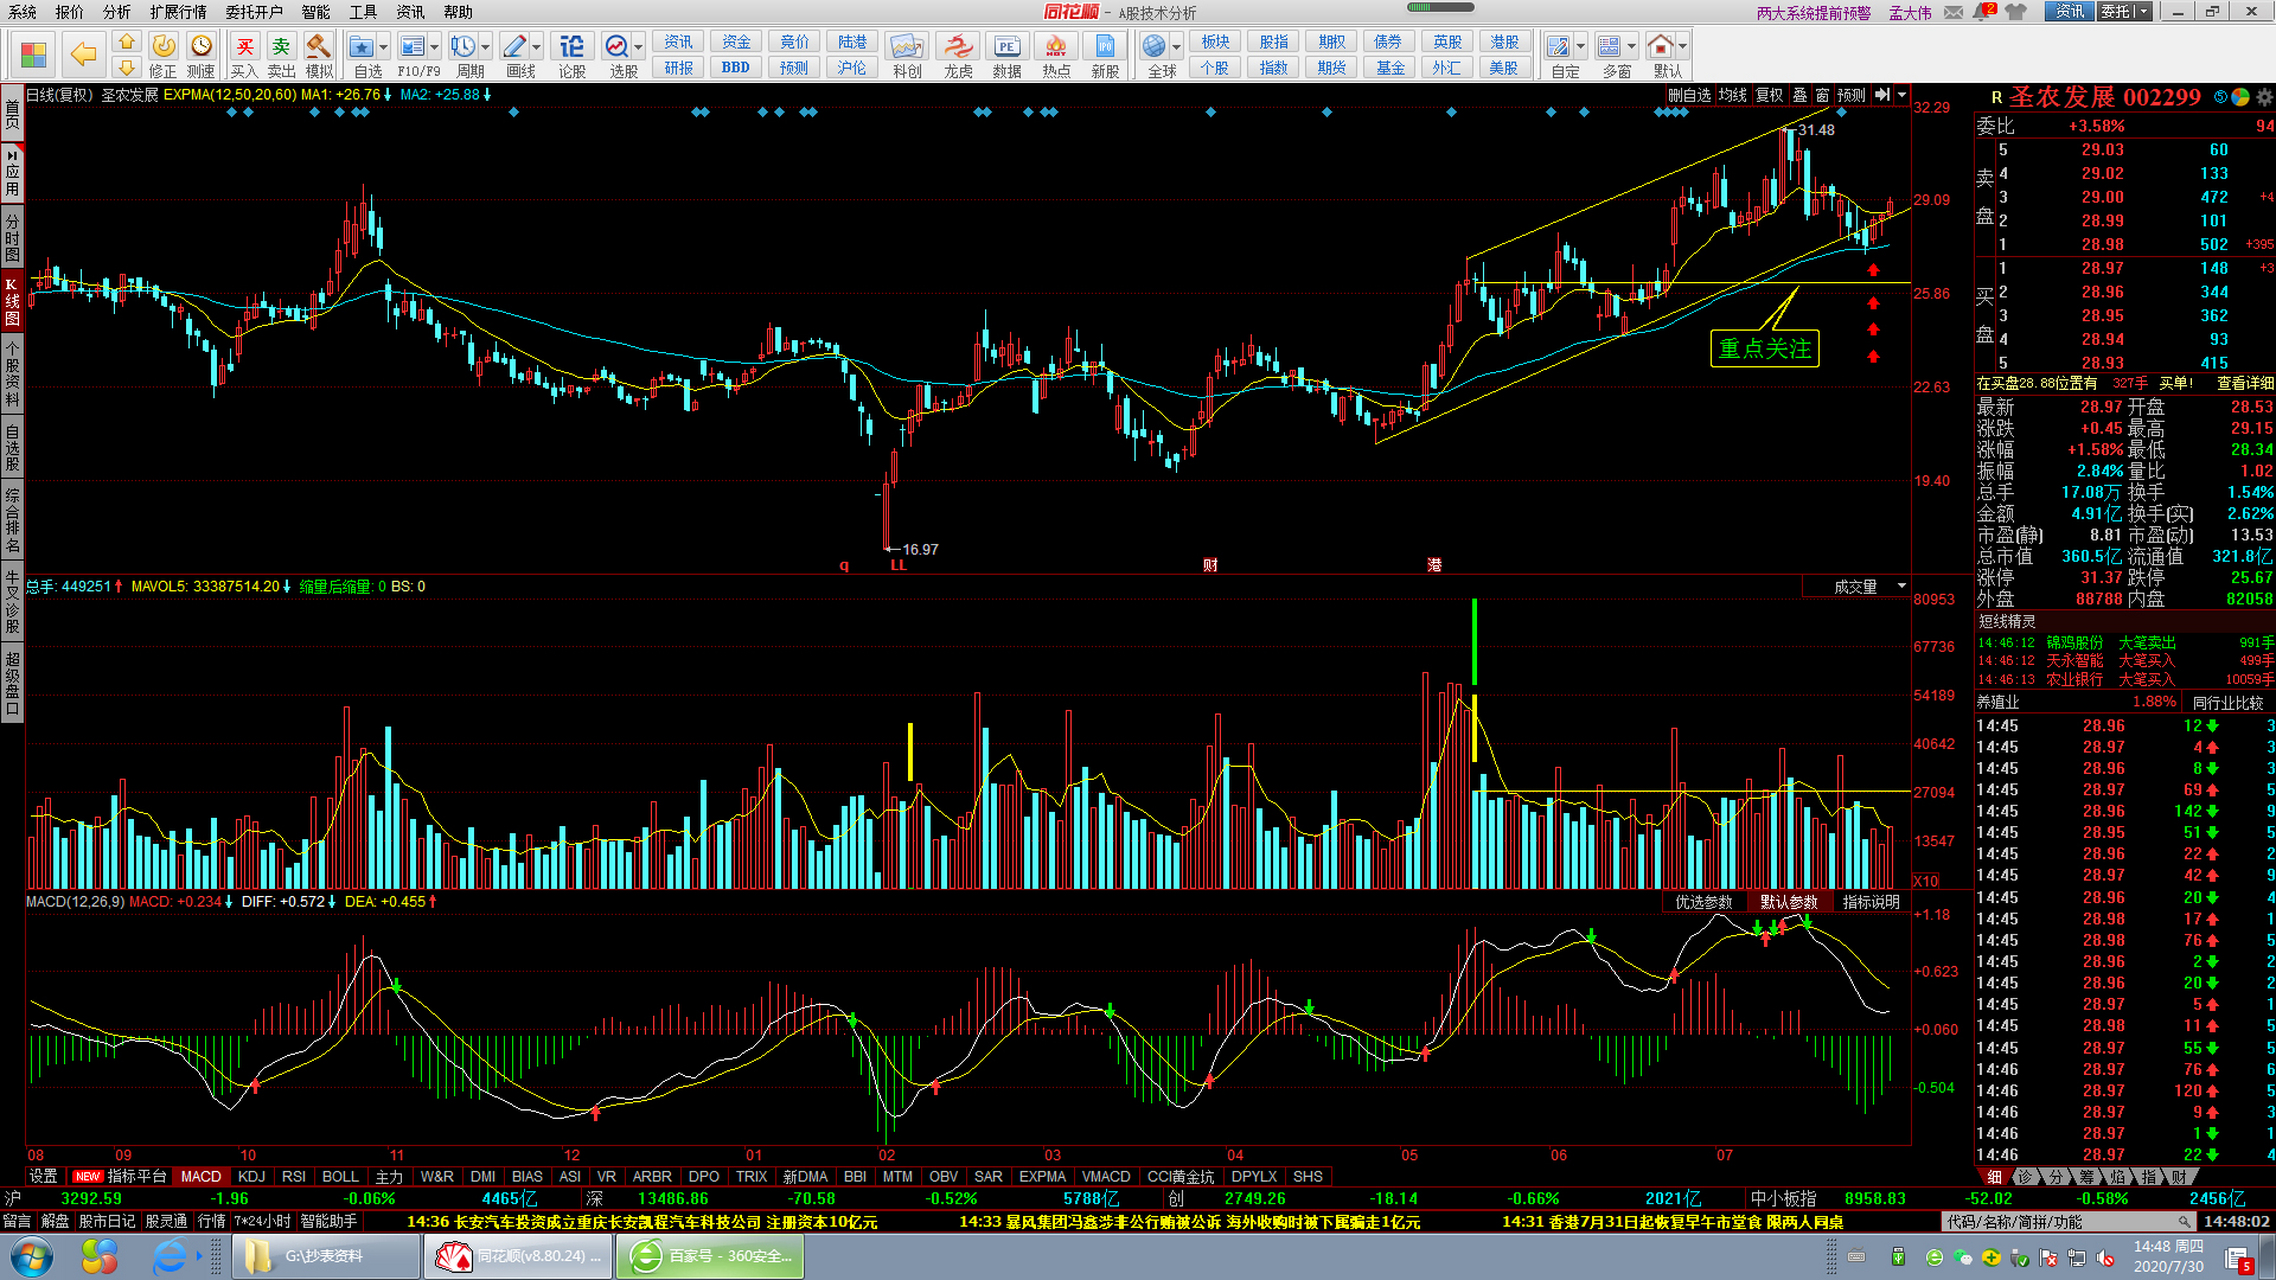Open the 模拟 gavel simulation icon
This screenshot has width=2276, height=1280.
[x=319, y=47]
